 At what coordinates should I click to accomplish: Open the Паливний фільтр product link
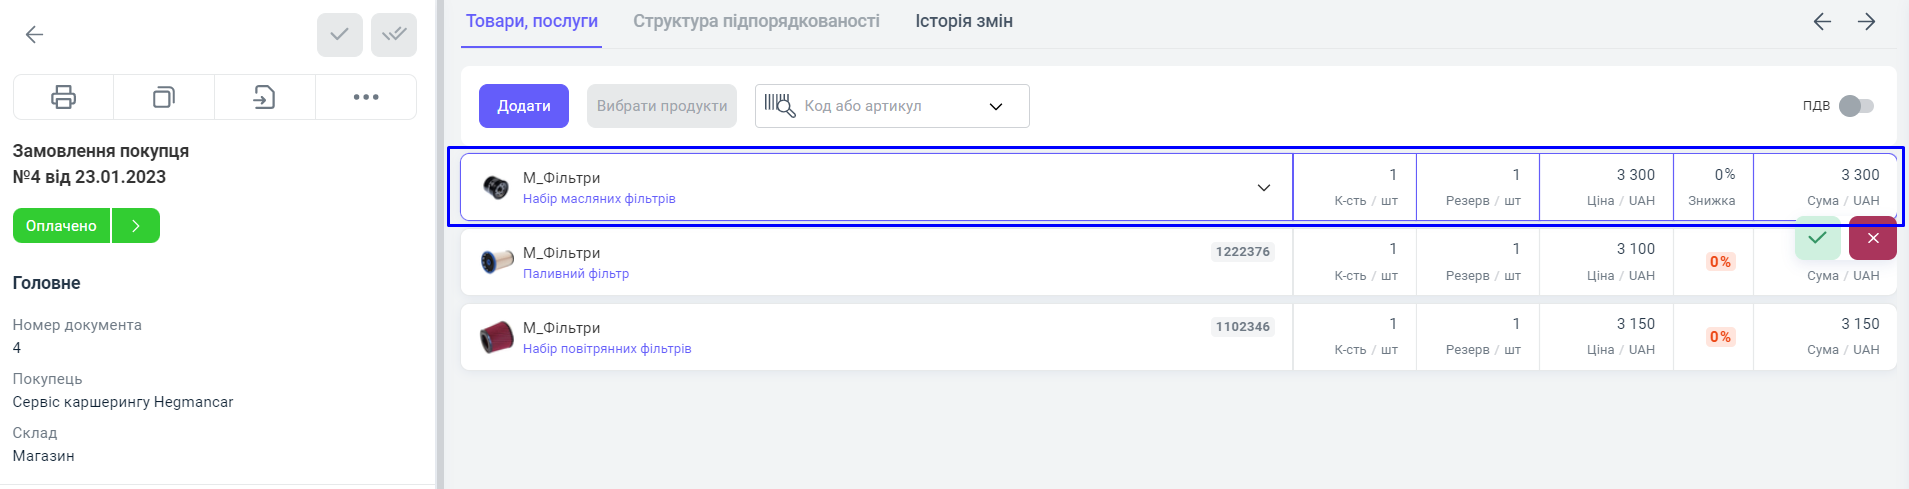pyautogui.click(x=576, y=274)
